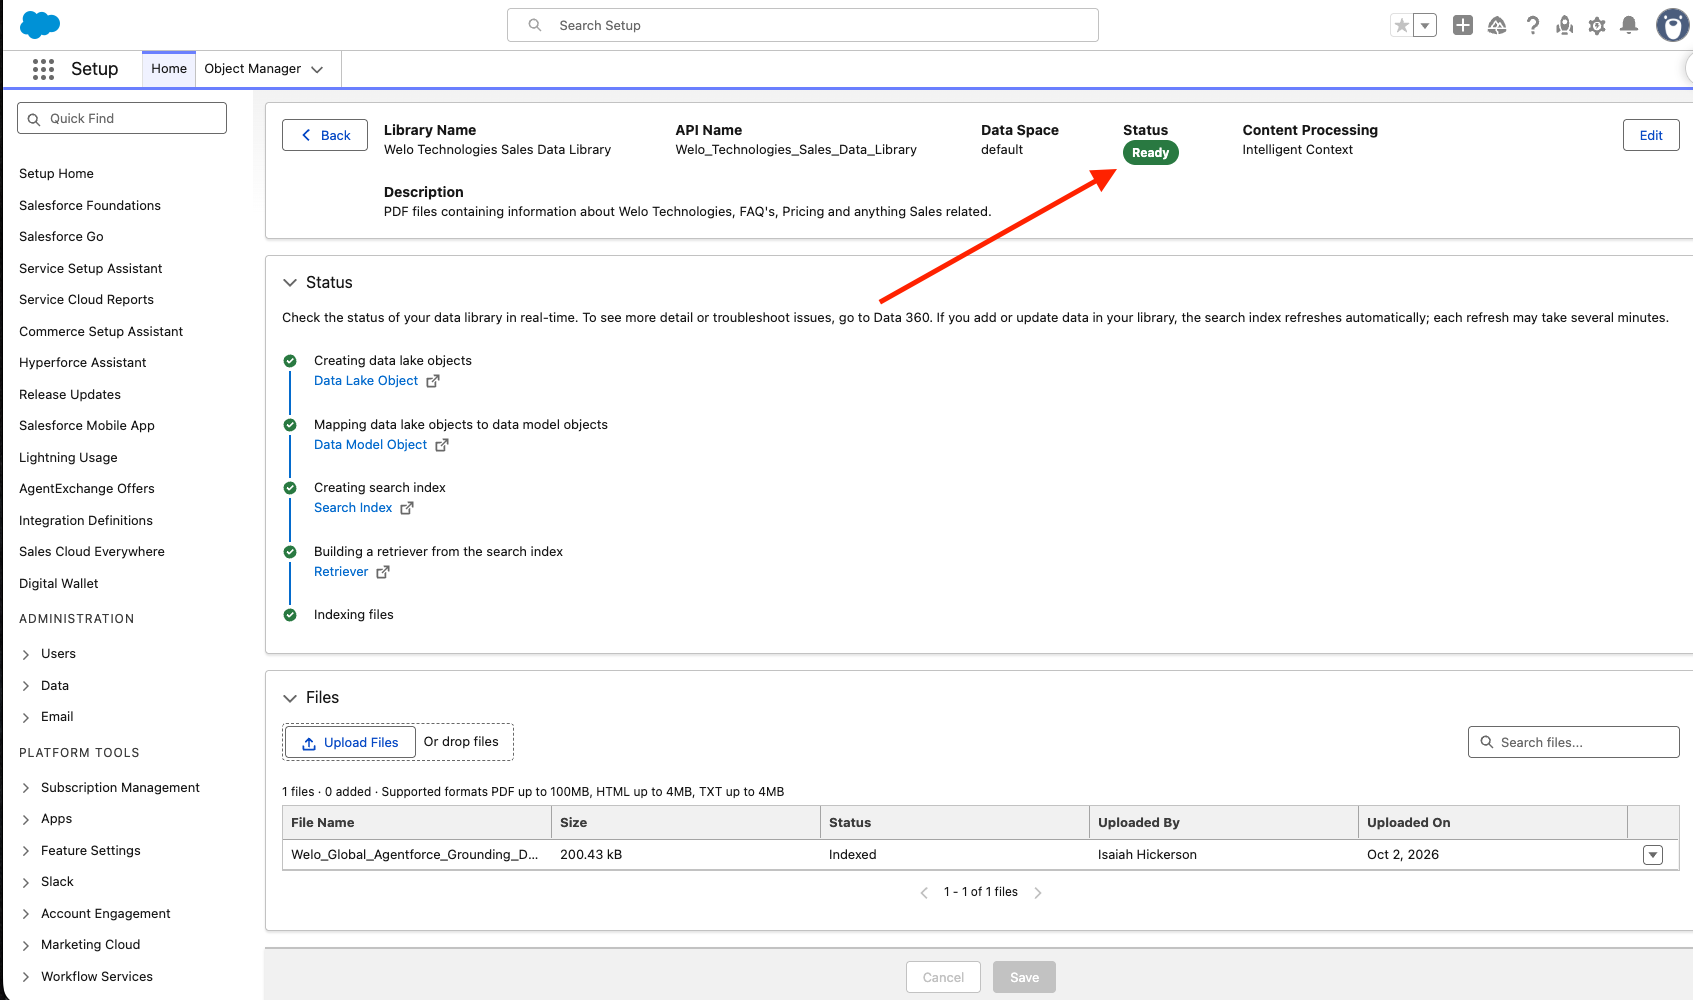1693x1000 pixels.
Task: Open the Retriever link
Action: 341,572
